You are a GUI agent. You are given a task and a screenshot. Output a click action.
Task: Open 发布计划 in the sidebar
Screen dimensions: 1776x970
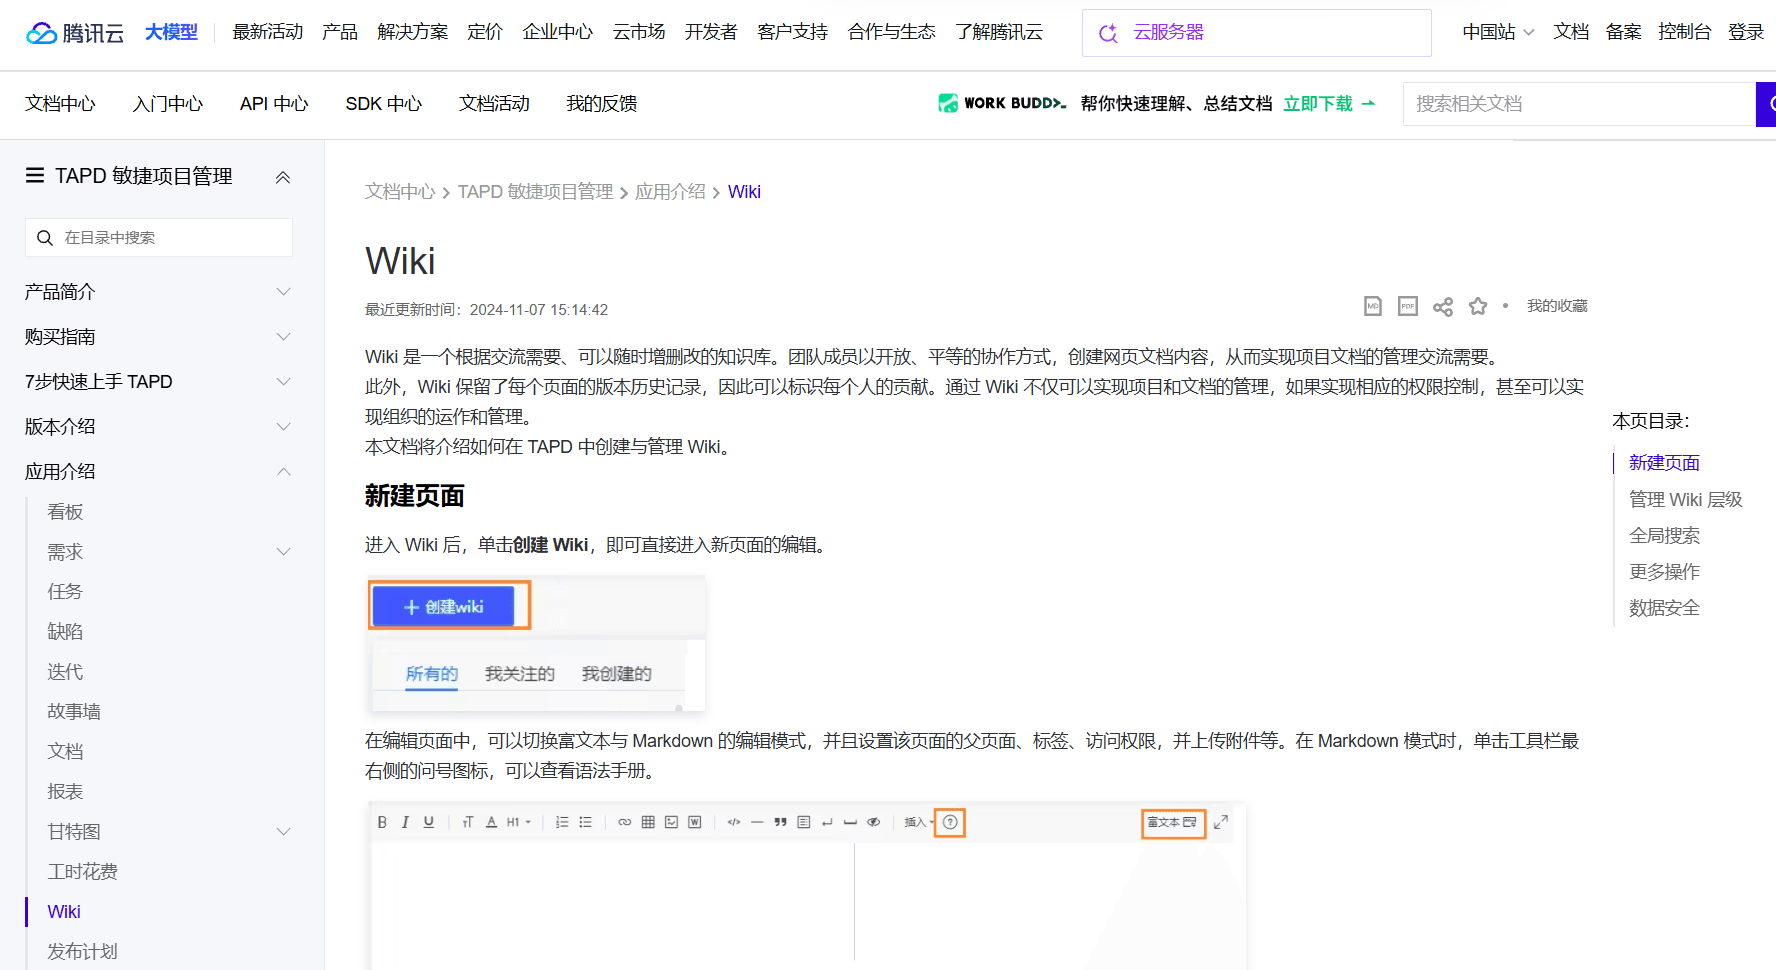82,952
